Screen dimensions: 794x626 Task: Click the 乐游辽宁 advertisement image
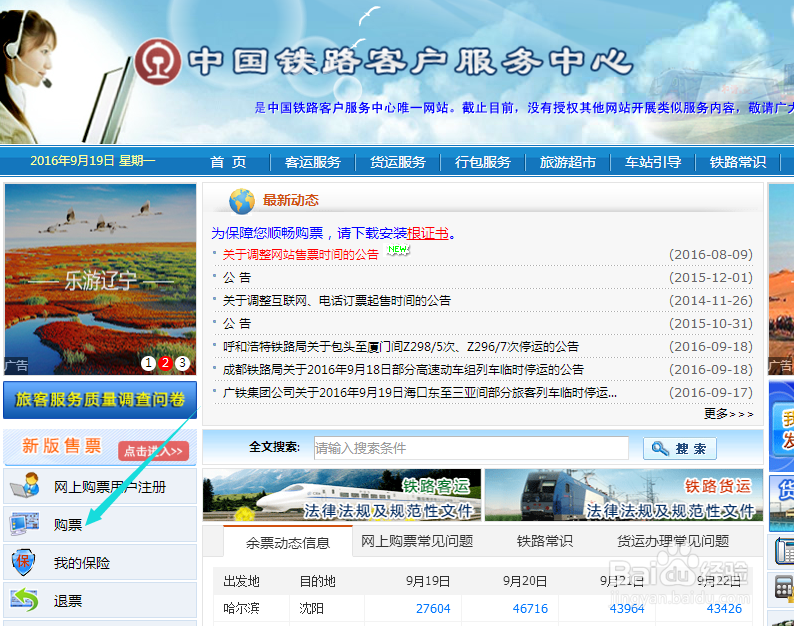coord(100,280)
